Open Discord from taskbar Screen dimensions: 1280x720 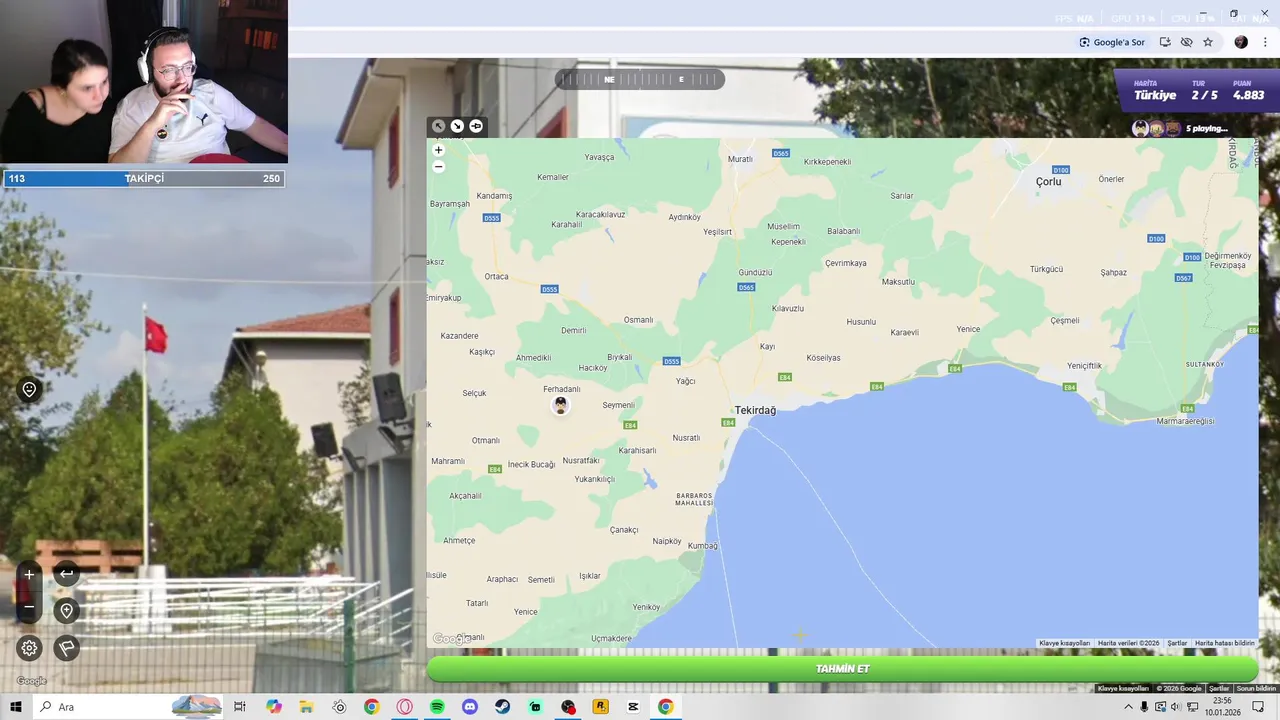coord(470,707)
